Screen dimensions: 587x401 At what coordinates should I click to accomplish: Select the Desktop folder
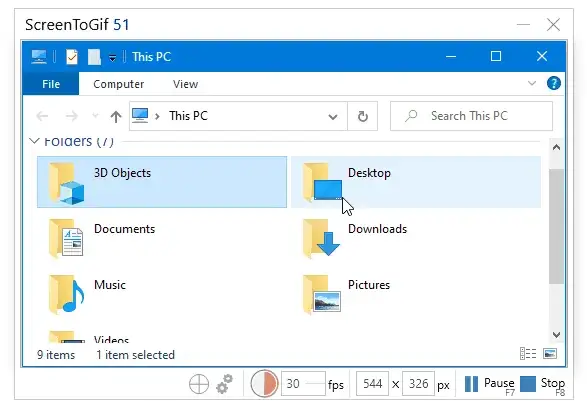(x=416, y=182)
